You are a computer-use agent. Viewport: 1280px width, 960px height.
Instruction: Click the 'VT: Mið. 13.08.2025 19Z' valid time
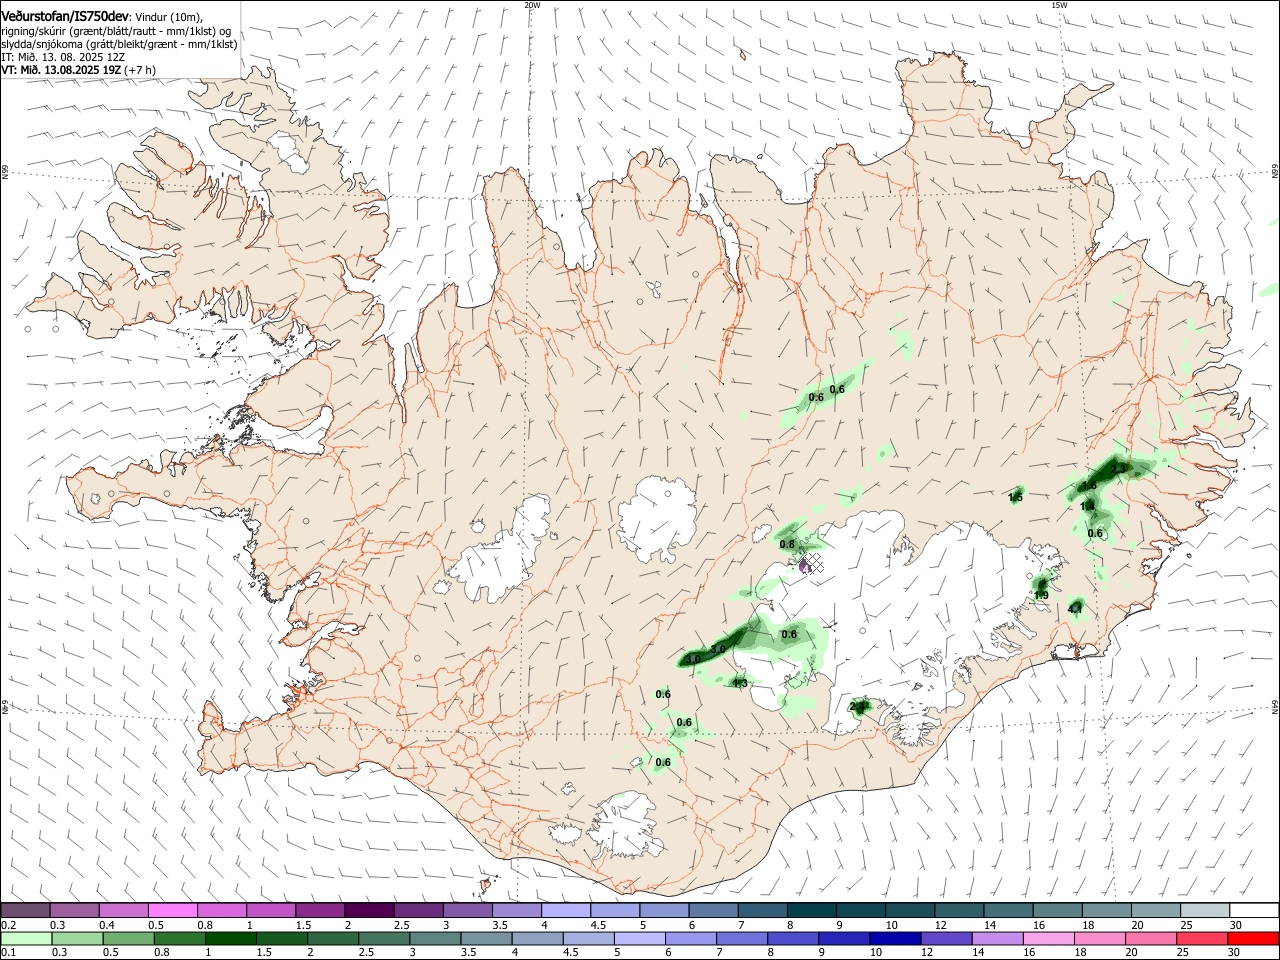click(61, 70)
